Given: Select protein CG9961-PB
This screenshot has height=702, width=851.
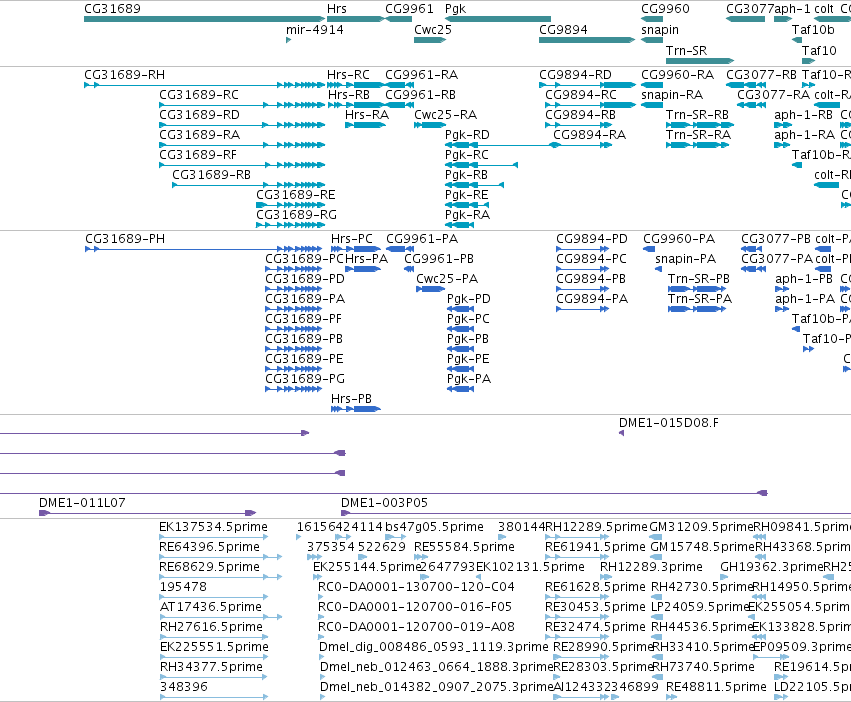Looking at the screenshot, I should [x=409, y=269].
